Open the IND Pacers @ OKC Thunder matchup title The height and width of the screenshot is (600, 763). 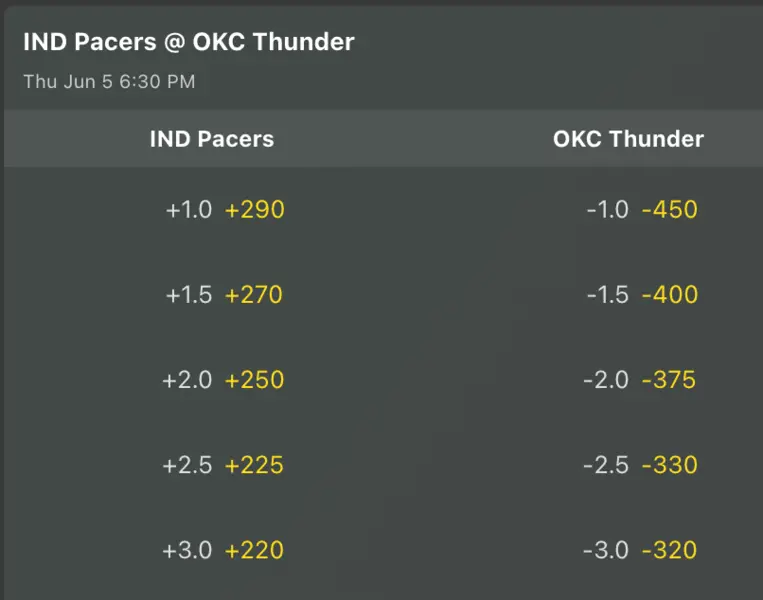(189, 42)
